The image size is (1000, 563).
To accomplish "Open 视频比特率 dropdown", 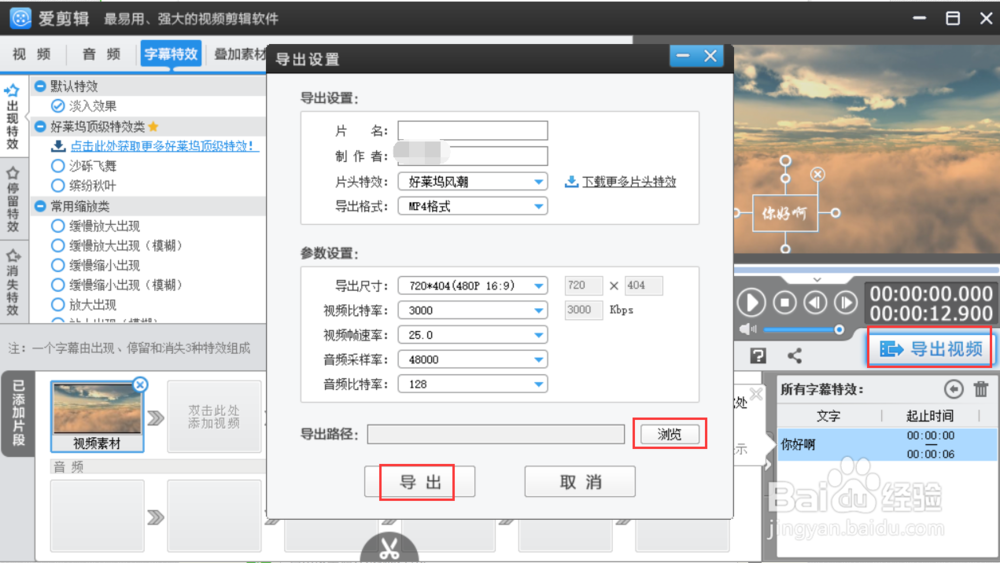I will click(x=473, y=311).
